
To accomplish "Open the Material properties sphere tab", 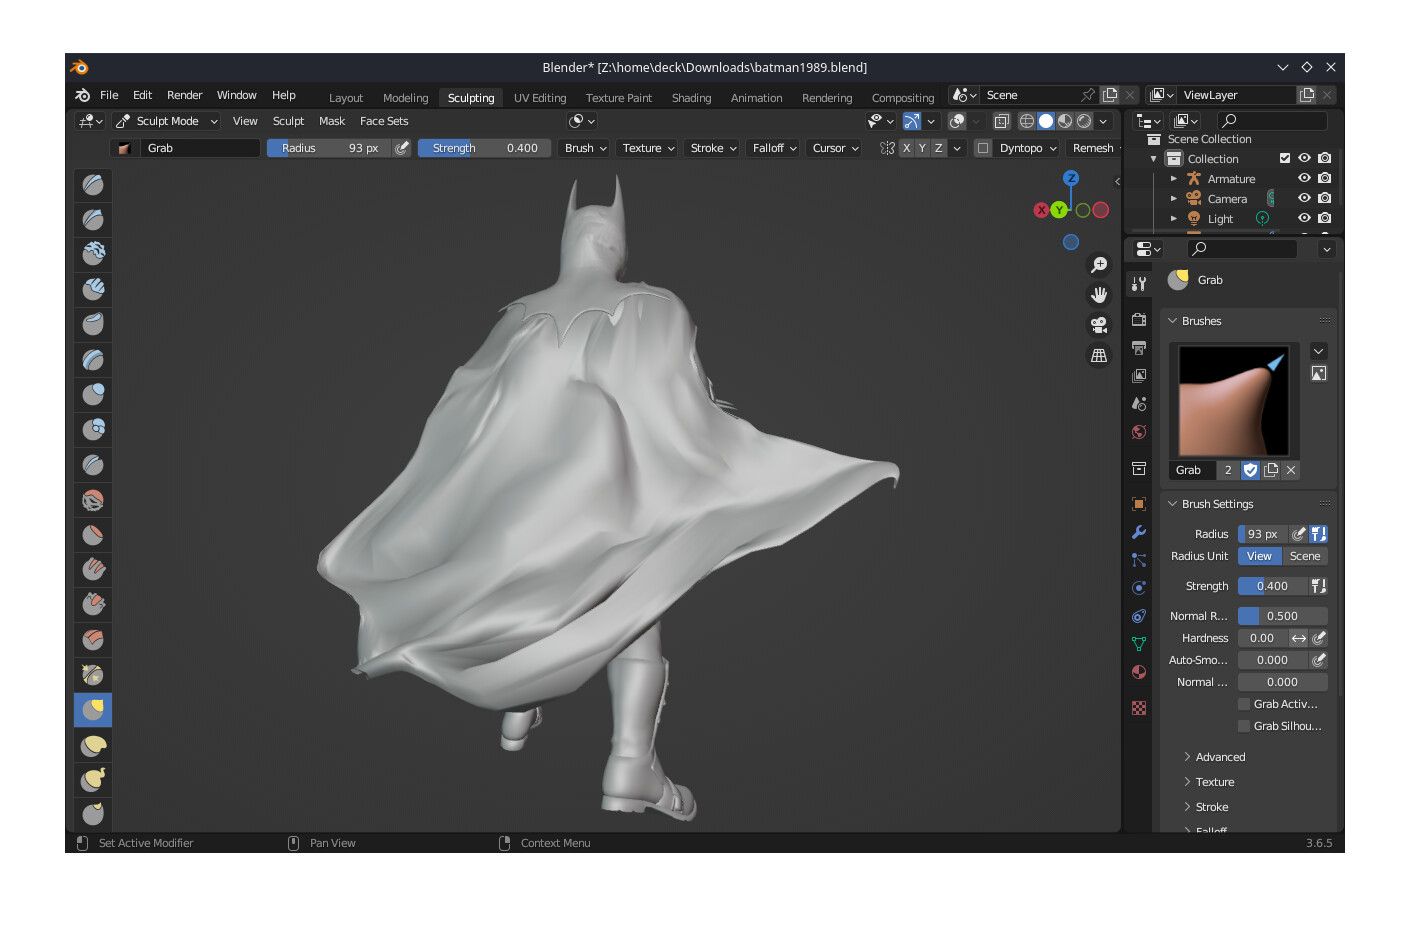I will (1139, 672).
